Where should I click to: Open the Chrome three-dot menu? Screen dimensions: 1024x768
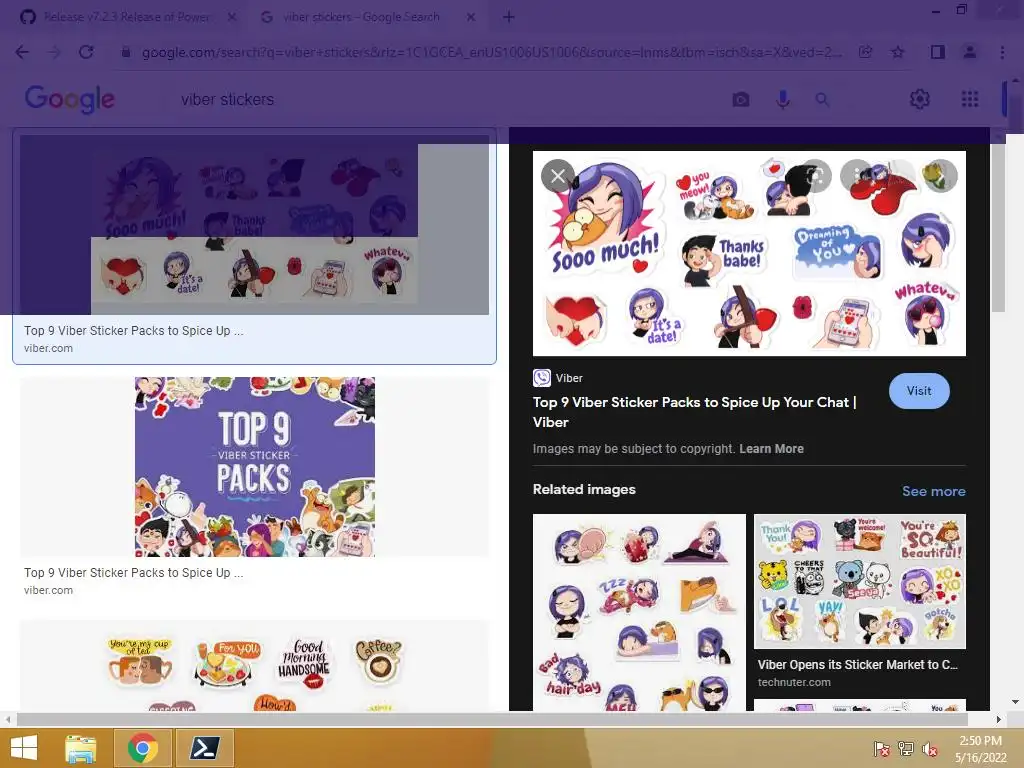tap(1002, 52)
